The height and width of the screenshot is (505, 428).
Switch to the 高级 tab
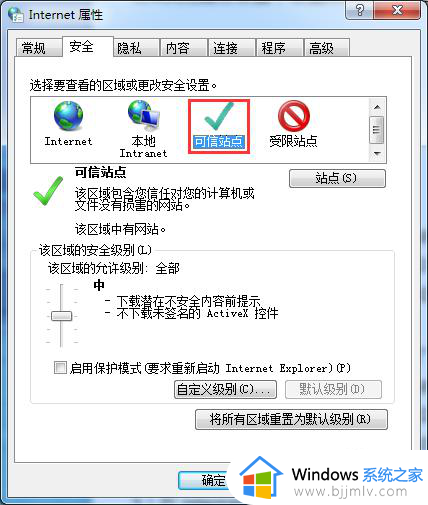(321, 48)
